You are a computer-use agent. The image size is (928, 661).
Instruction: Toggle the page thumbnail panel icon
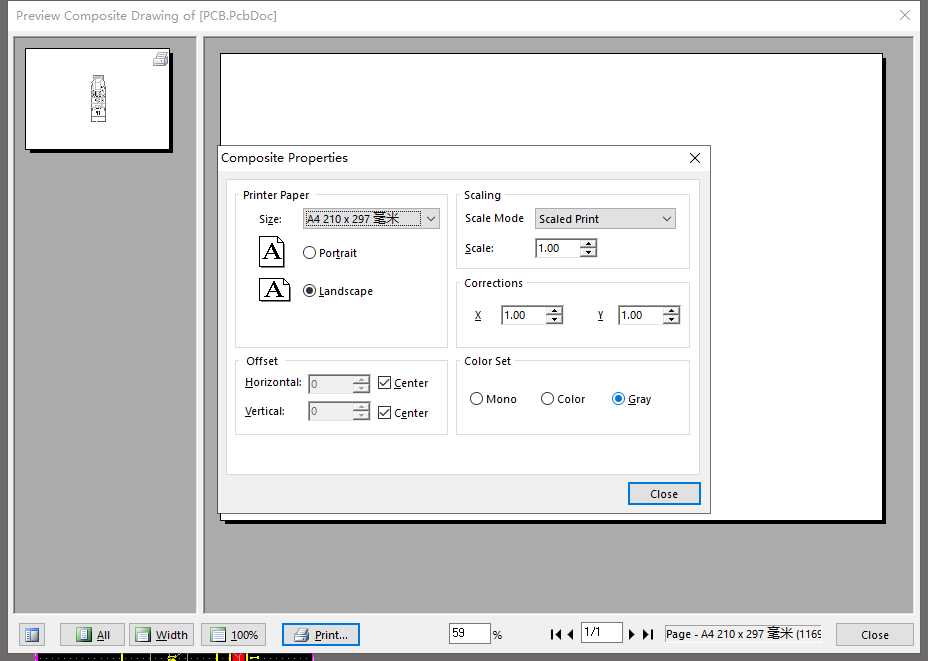[32, 635]
